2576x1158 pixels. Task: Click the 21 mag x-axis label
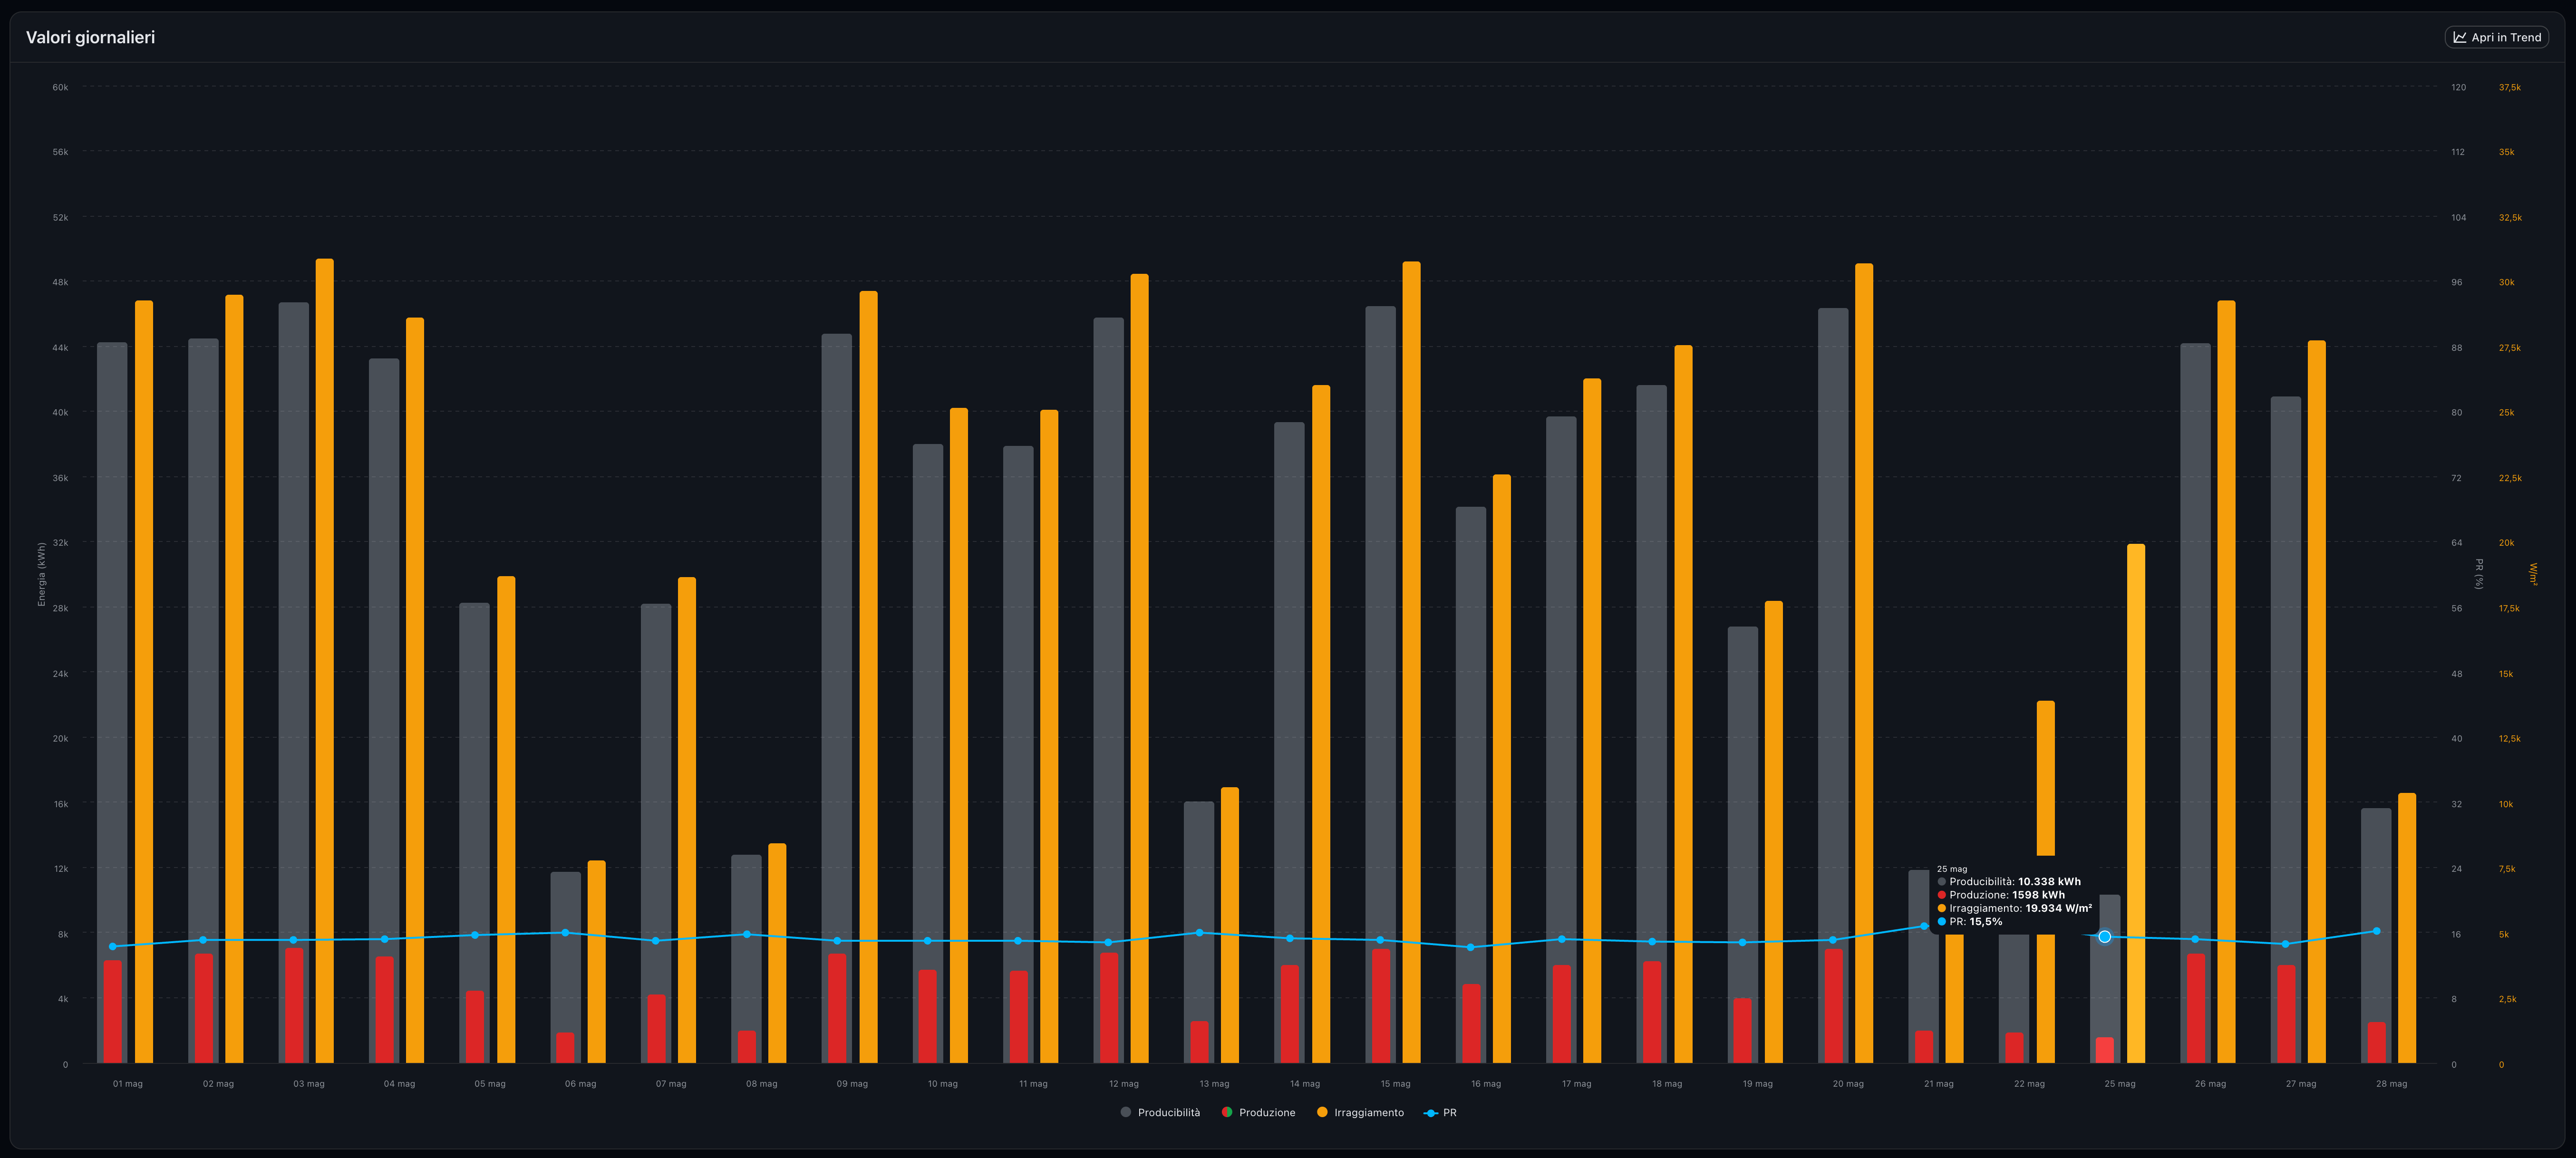tap(1938, 1083)
